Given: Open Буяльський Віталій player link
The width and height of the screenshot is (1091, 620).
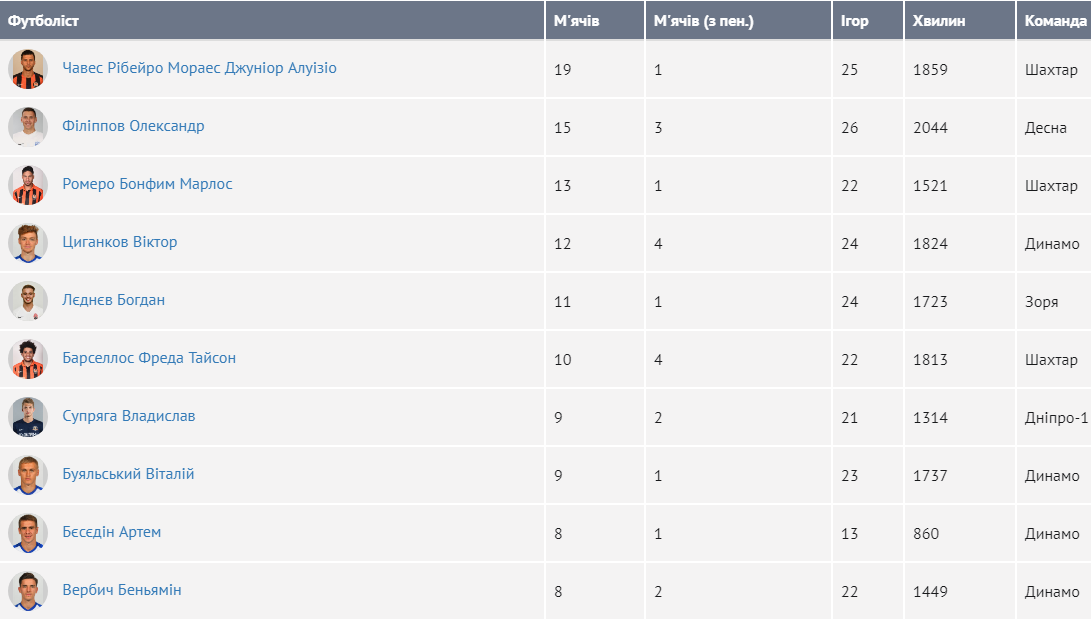Looking at the screenshot, I should pos(128,474).
